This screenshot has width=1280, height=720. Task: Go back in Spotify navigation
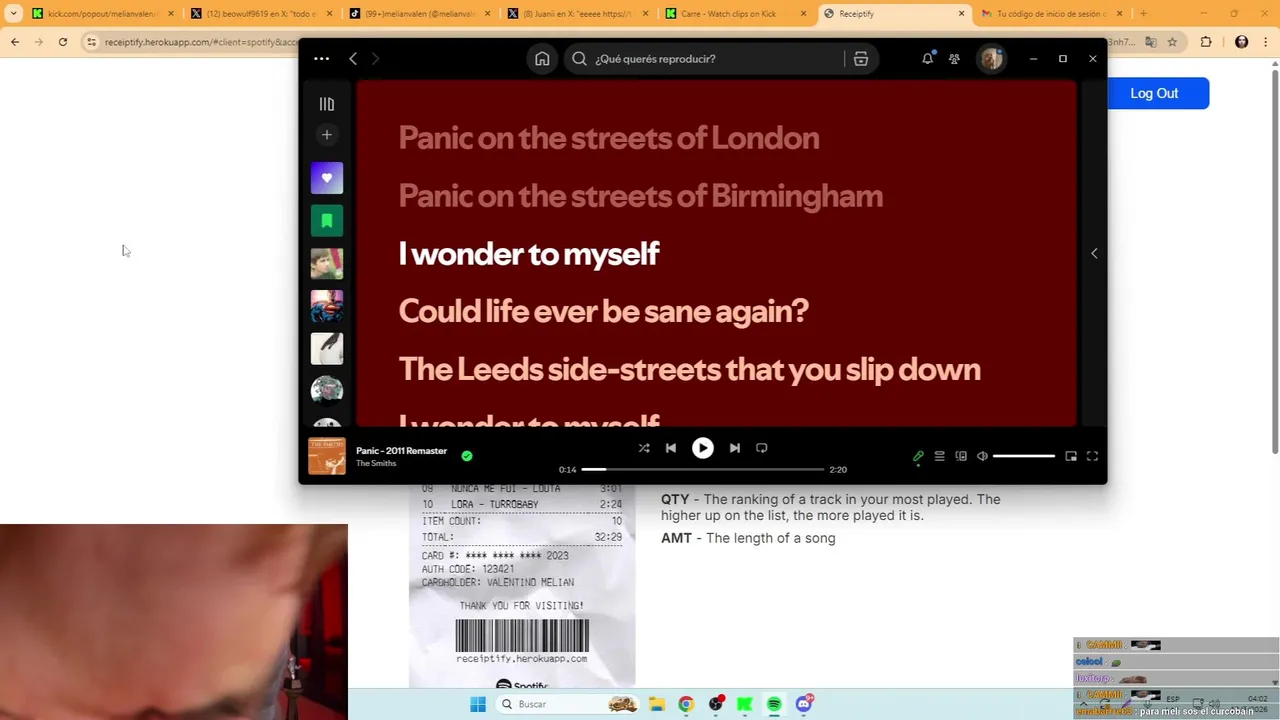pyautogui.click(x=353, y=59)
